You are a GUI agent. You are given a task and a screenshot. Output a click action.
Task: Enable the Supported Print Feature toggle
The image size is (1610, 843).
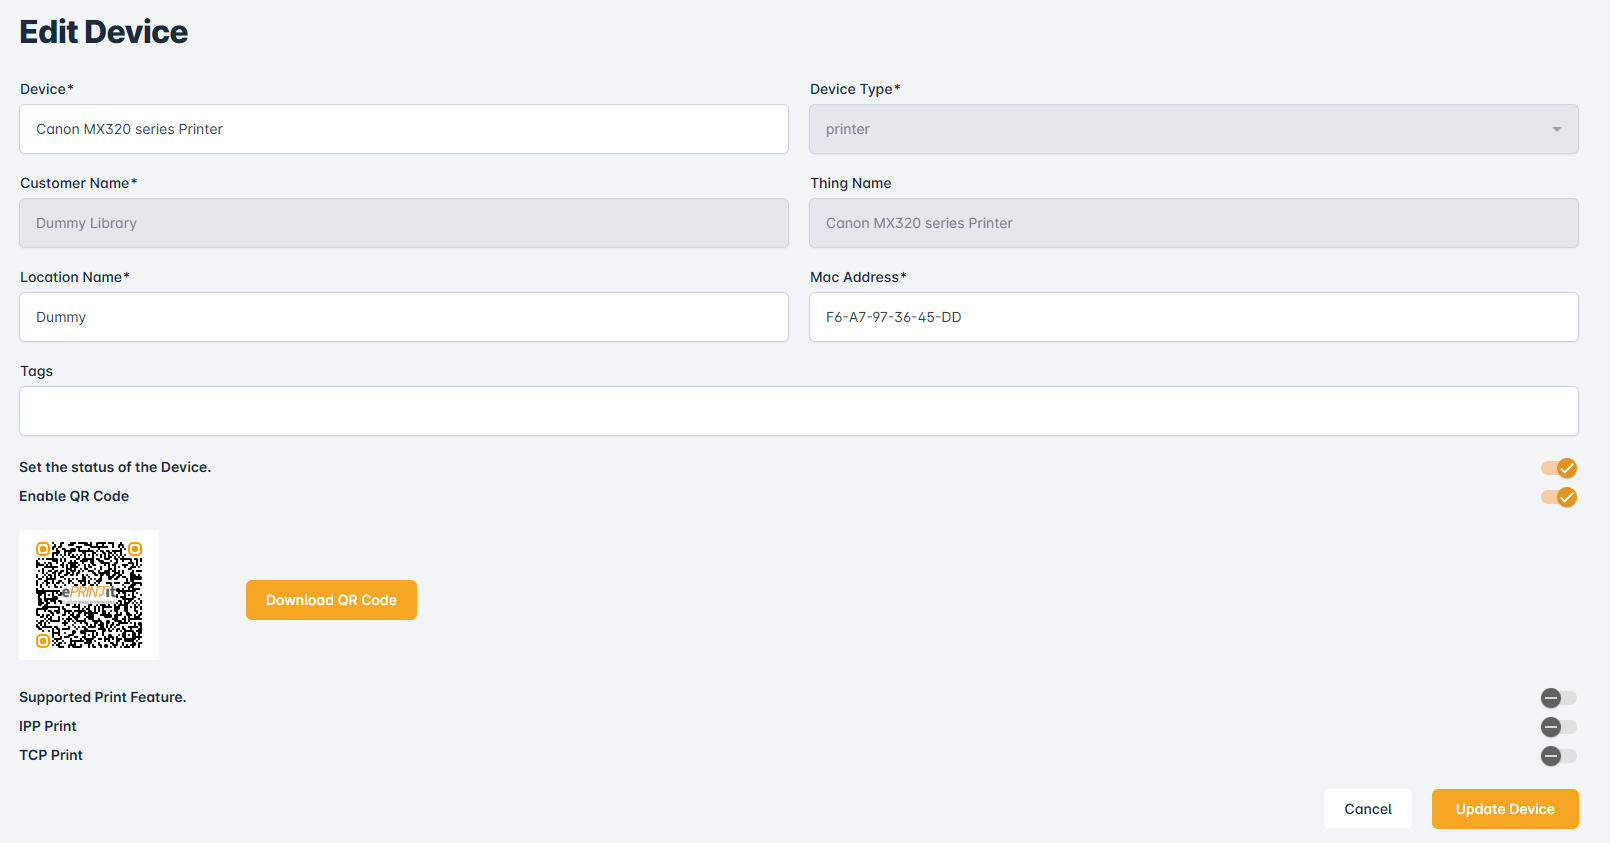[x=1558, y=698]
